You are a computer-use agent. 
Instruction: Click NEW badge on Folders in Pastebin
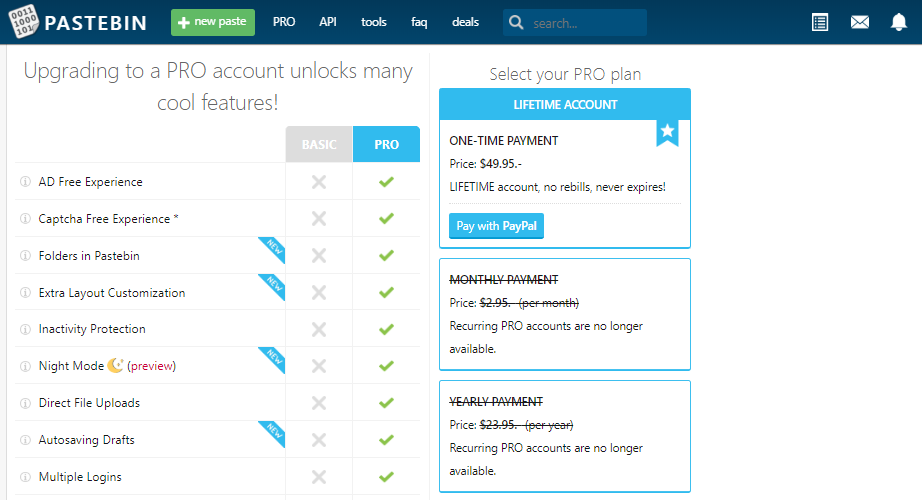(274, 248)
